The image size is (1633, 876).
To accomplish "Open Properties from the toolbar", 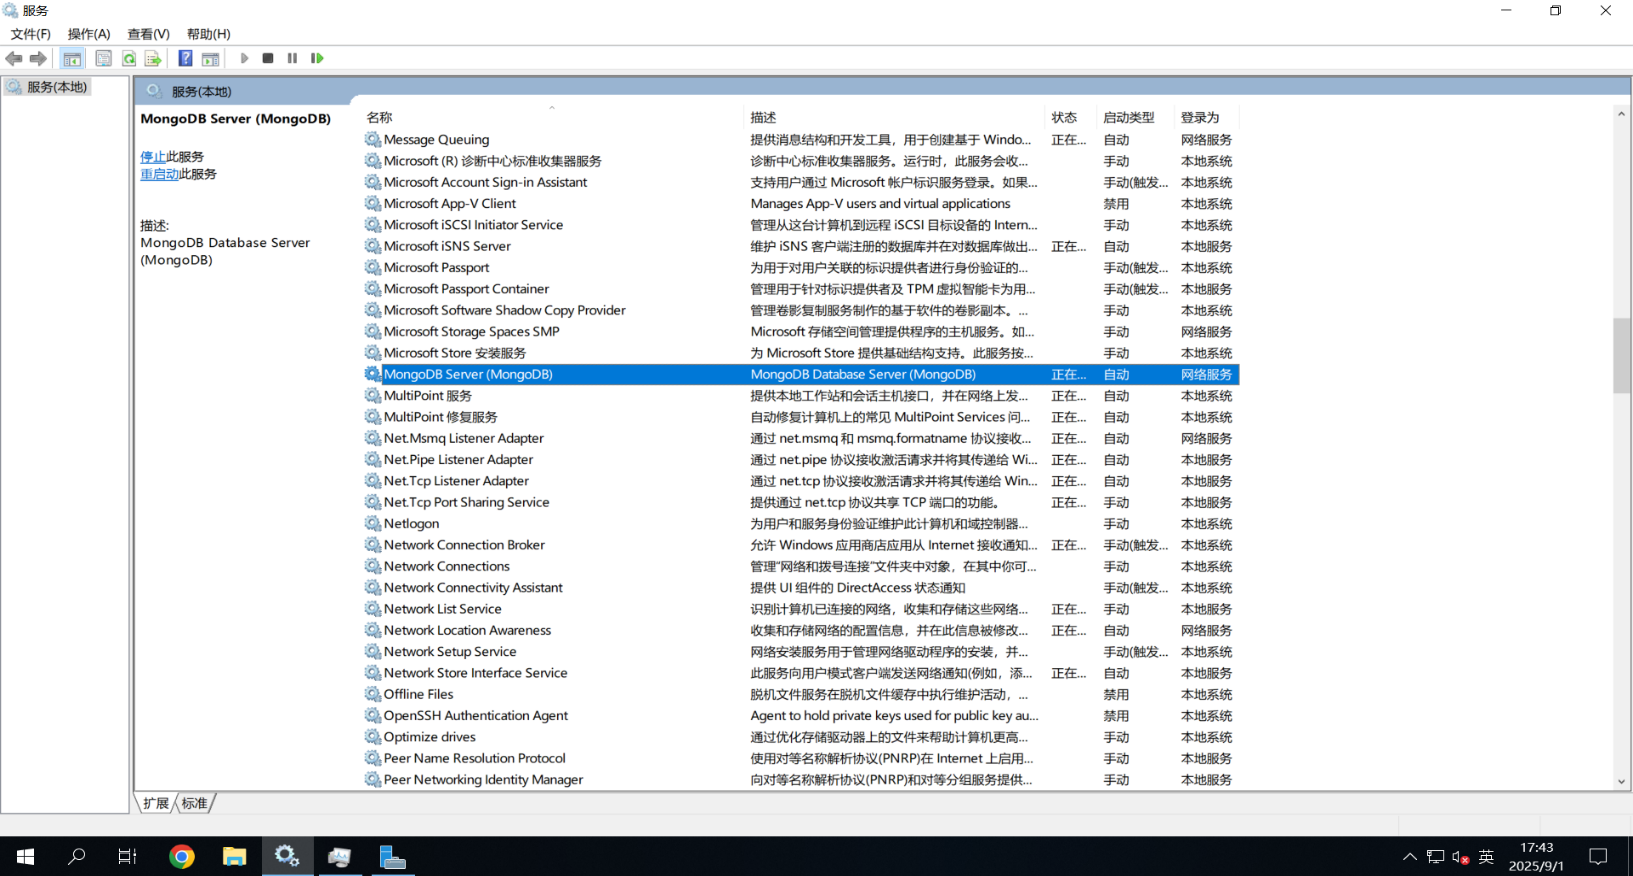I will tap(103, 59).
